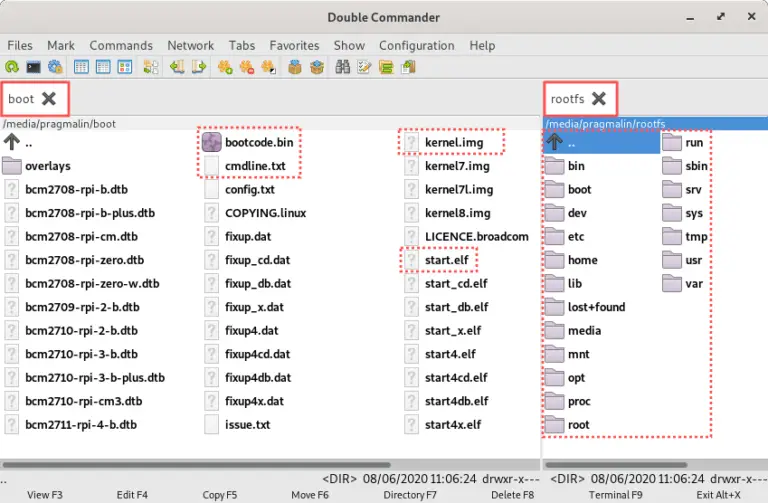The image size is (768, 503).
Task: Click Extract files open-box icon
Action: (317, 67)
